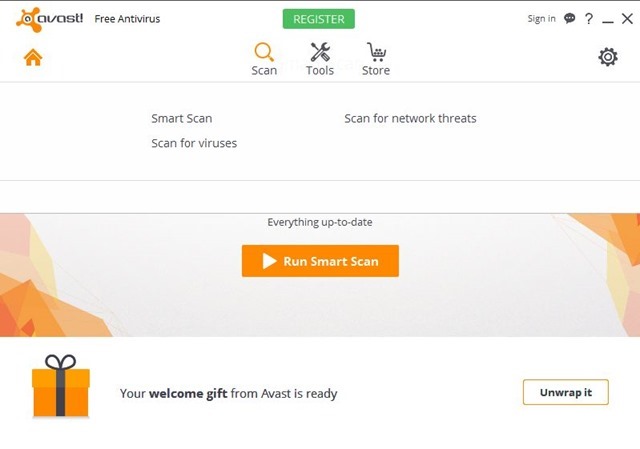Click the welcome gift message text
Viewport: 640px width, 449px height.
(228, 394)
